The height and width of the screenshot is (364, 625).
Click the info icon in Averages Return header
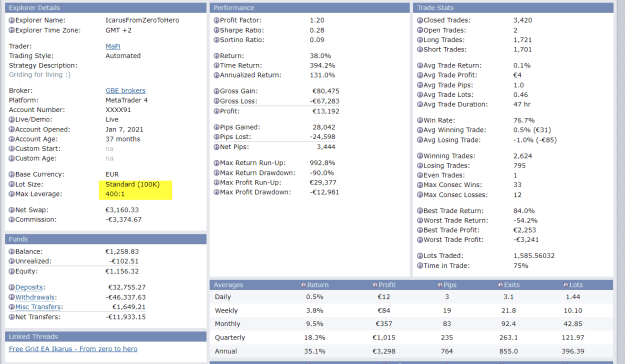click(x=303, y=285)
